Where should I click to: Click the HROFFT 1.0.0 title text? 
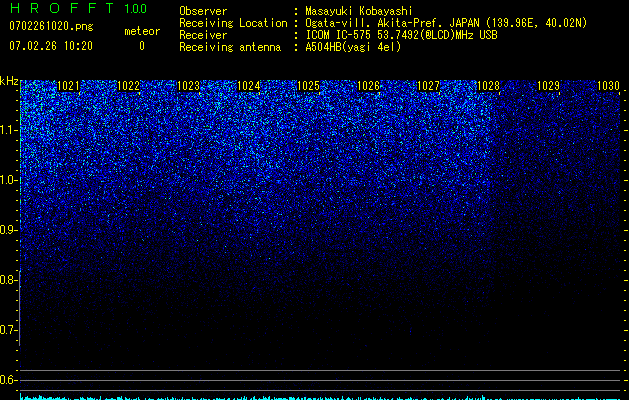click(78, 8)
